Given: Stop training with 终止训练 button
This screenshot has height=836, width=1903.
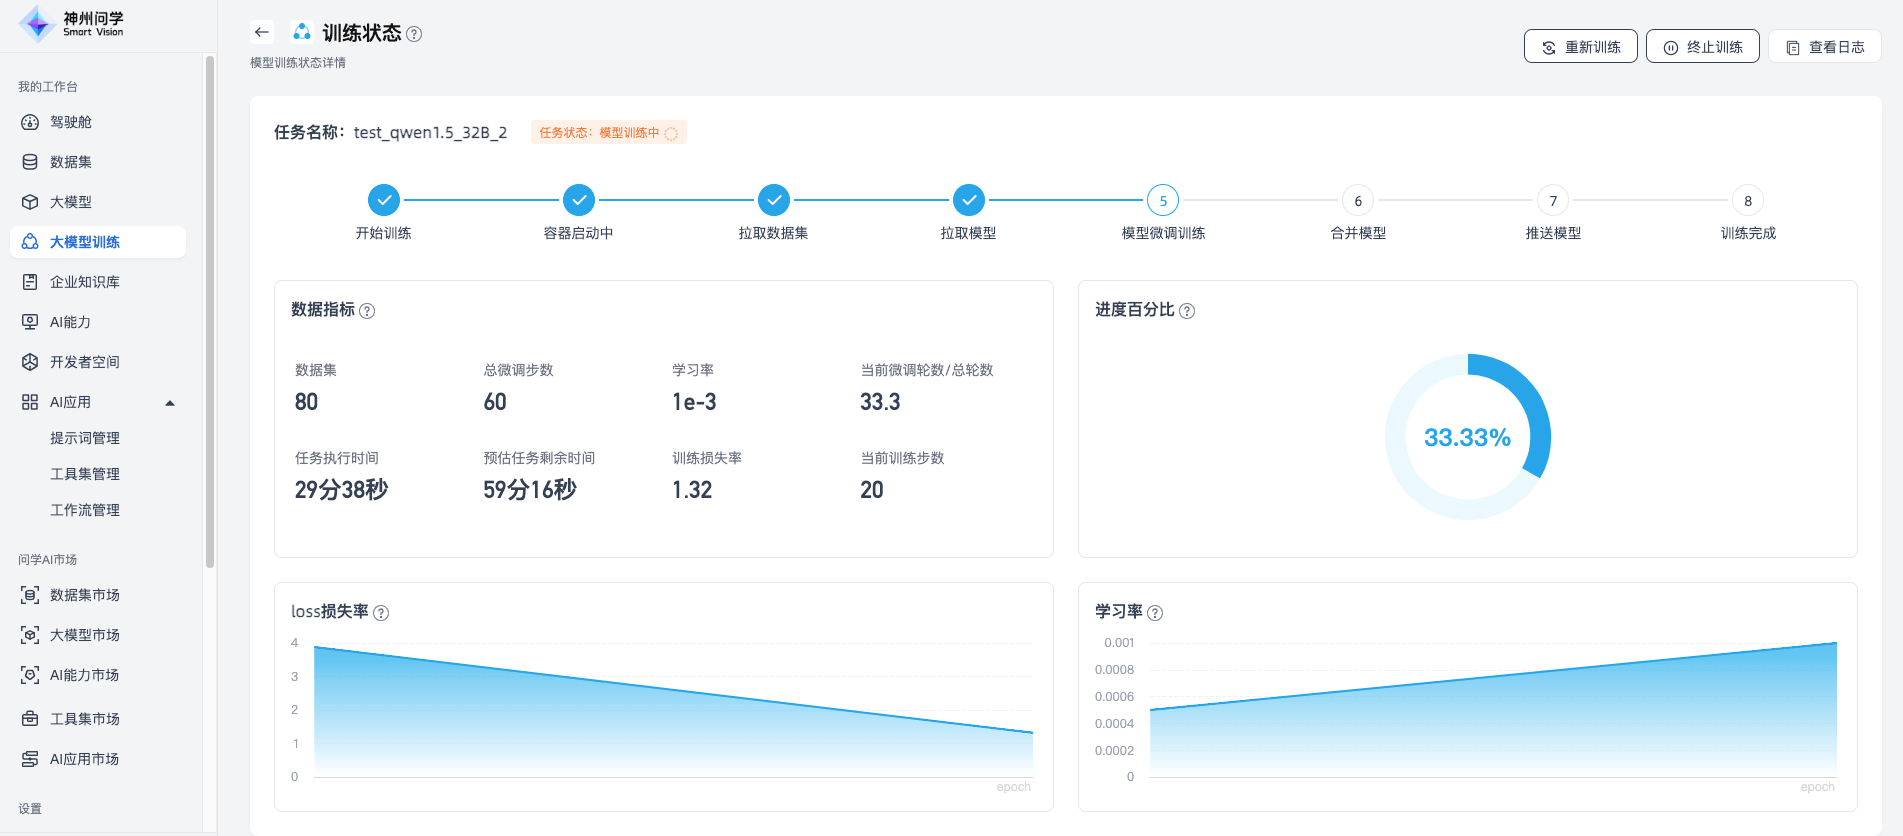Looking at the screenshot, I should point(1702,47).
